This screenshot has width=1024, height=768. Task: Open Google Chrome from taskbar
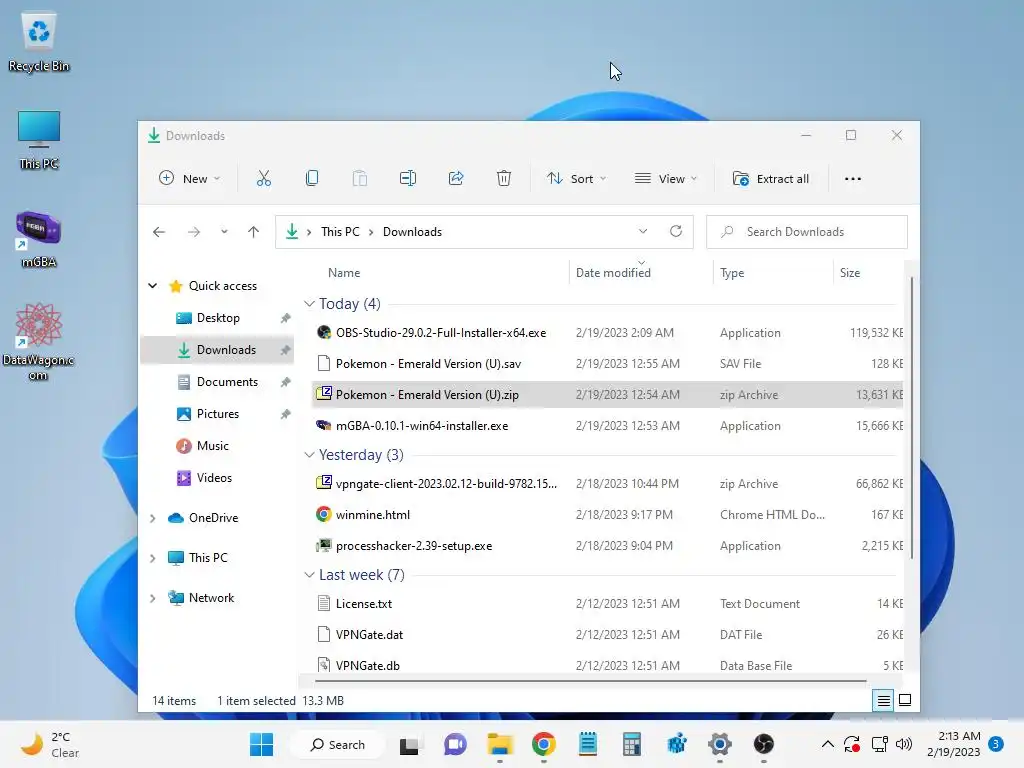pos(543,744)
